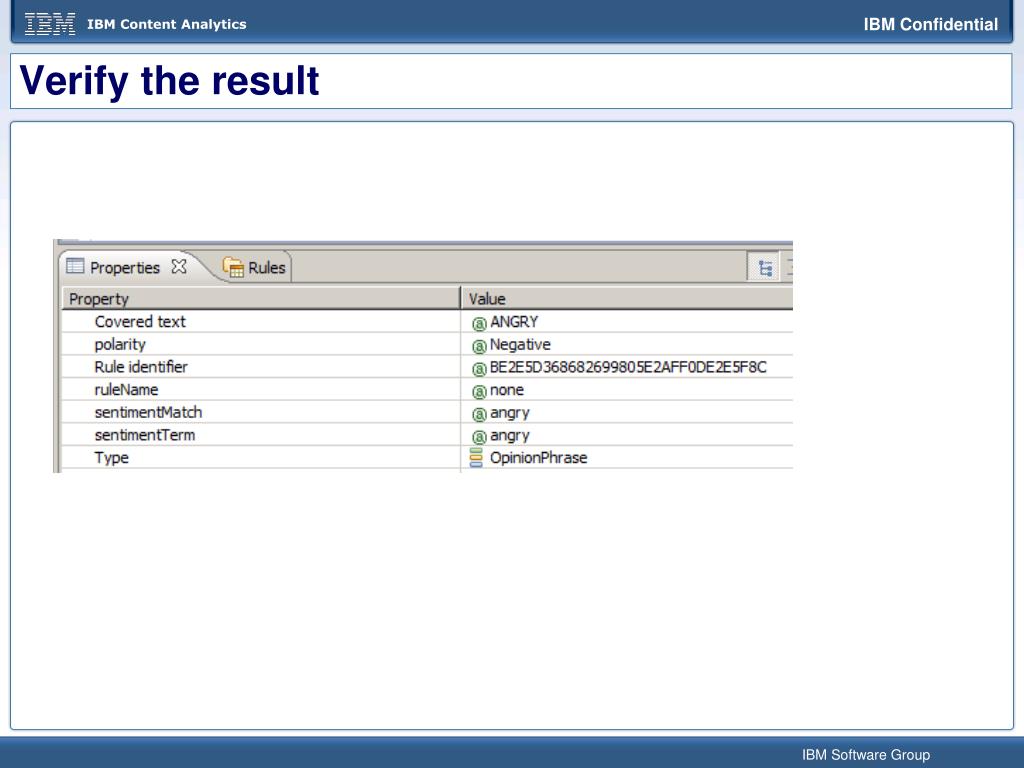Image resolution: width=1024 pixels, height=768 pixels.
Task: Click the IBM Confidential label
Action: (x=931, y=24)
